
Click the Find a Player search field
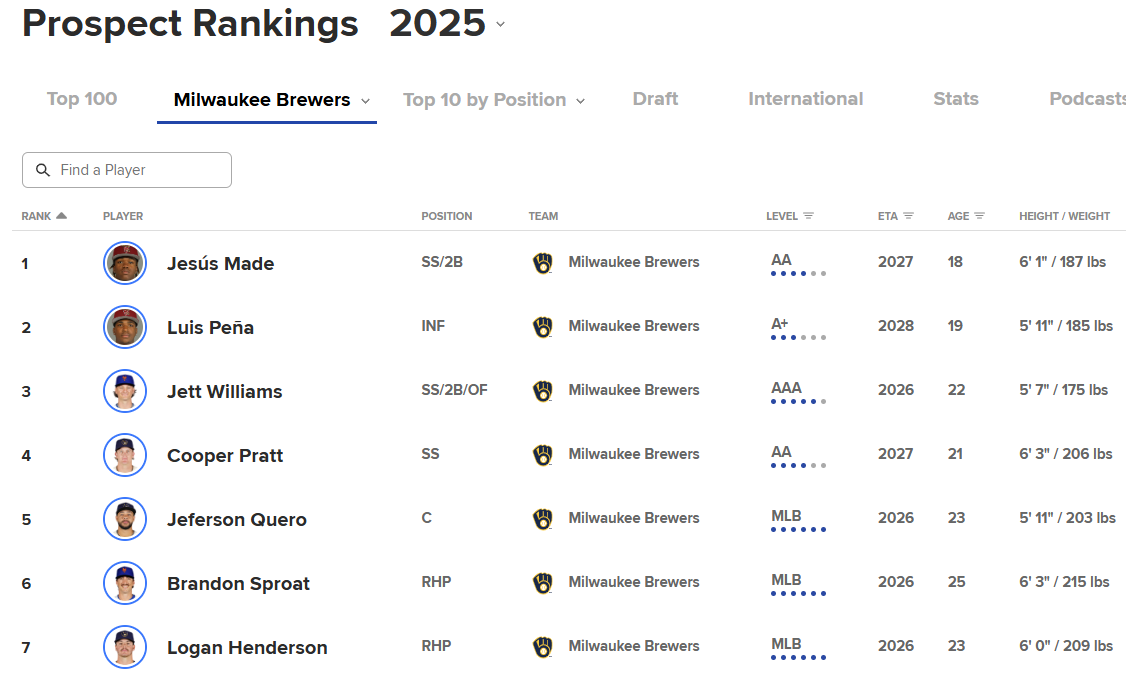pos(140,170)
